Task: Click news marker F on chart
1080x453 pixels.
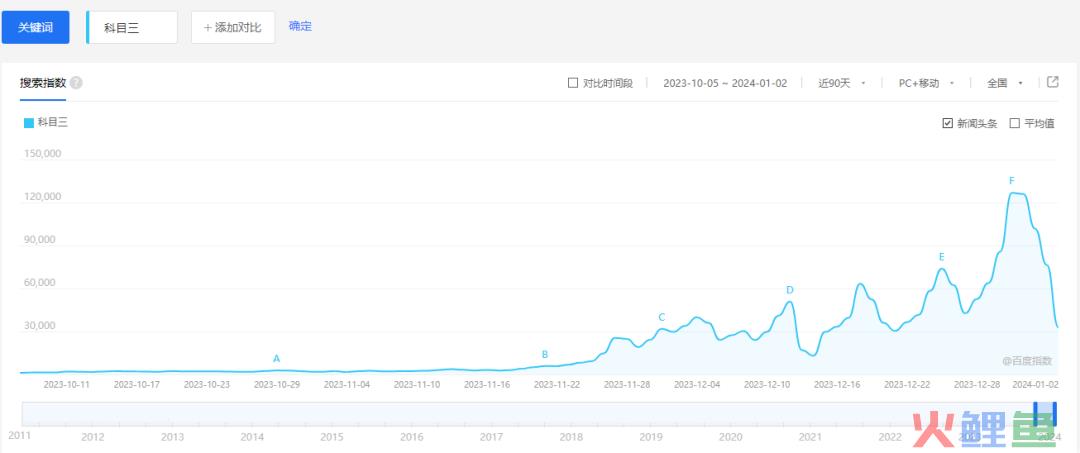Action: click(x=1011, y=181)
